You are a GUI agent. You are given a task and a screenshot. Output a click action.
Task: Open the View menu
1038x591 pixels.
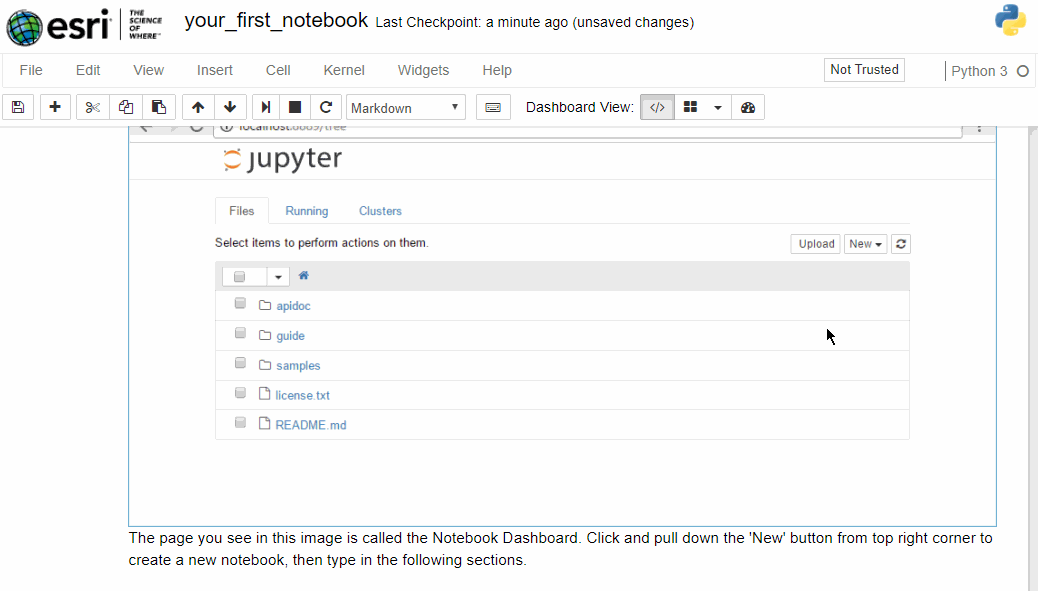click(148, 70)
